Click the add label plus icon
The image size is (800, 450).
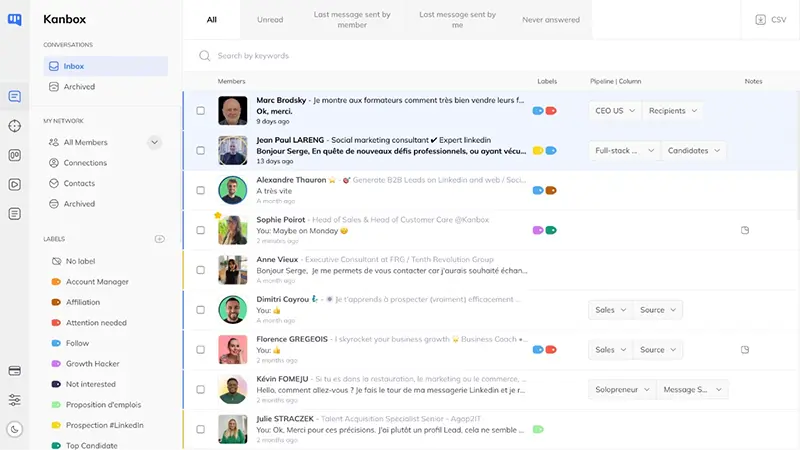(159, 239)
